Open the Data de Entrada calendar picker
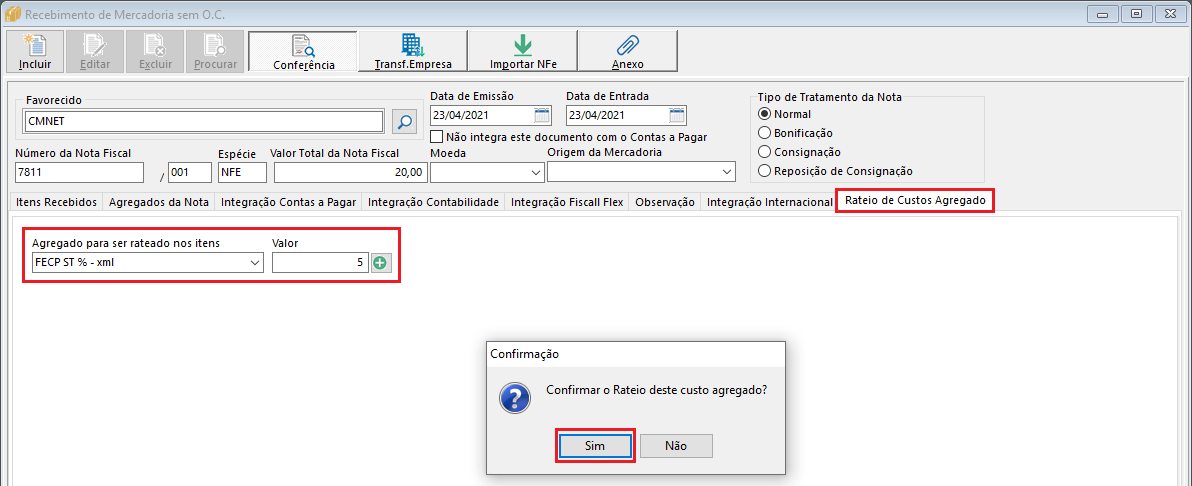This screenshot has height=486, width=1192. 677,116
